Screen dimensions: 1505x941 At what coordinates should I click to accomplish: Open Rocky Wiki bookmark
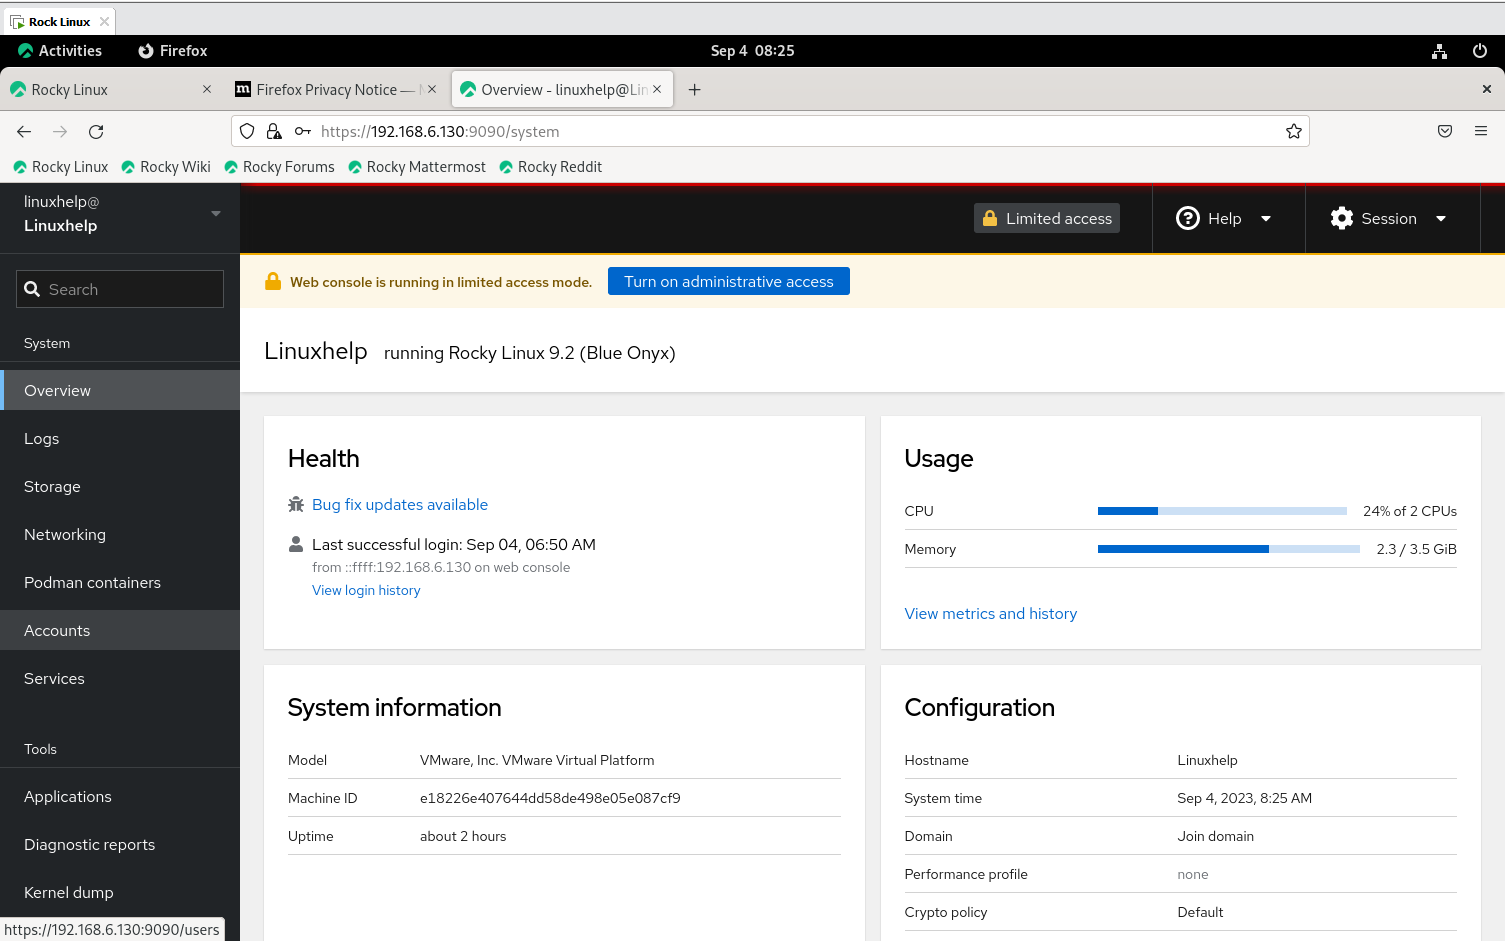[x=166, y=167]
